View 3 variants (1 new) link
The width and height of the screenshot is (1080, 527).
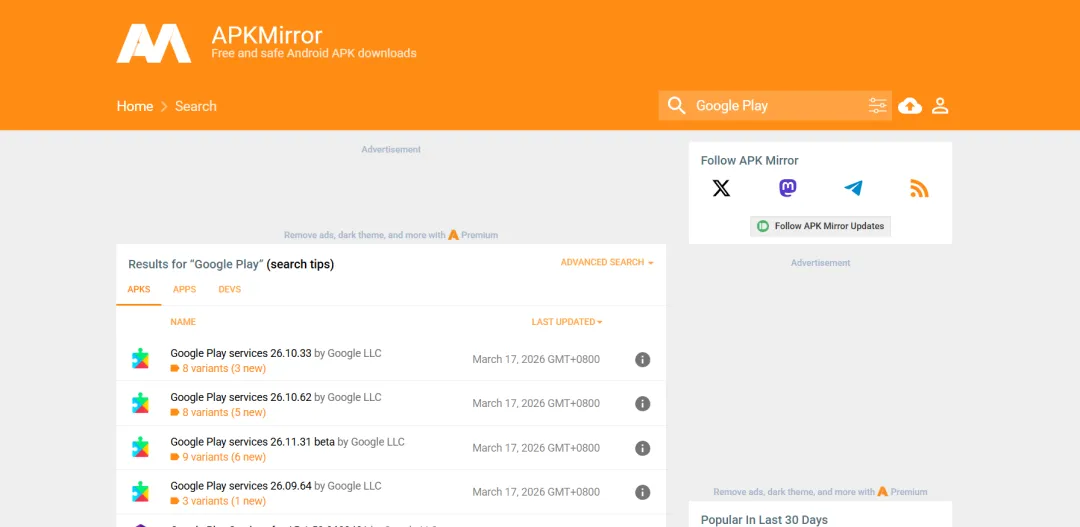[224, 501]
